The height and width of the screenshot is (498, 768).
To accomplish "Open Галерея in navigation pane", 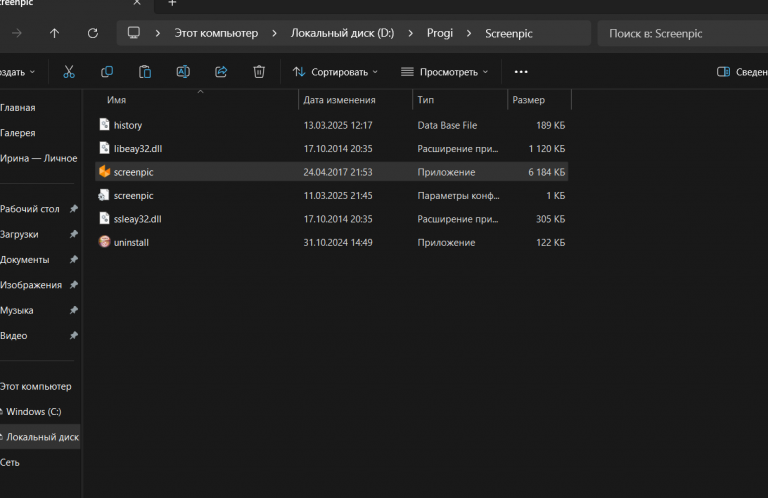I will tap(18, 133).
